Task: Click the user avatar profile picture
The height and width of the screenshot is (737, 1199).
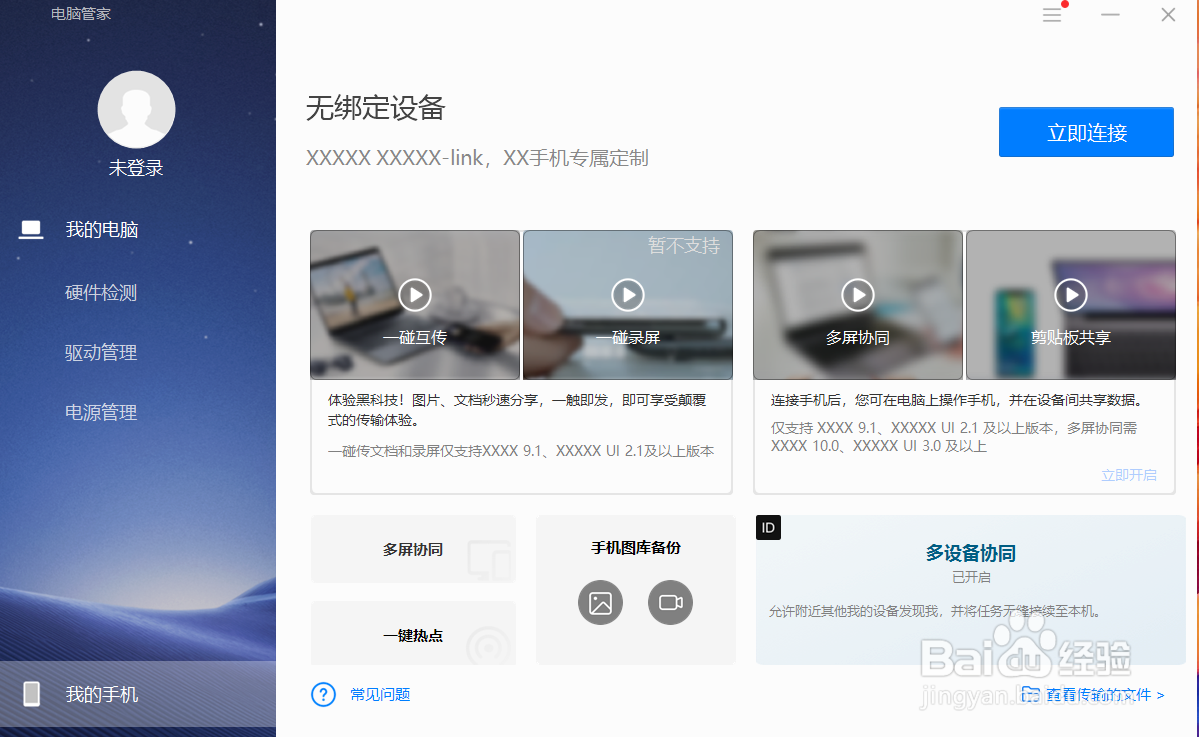Action: (x=136, y=109)
